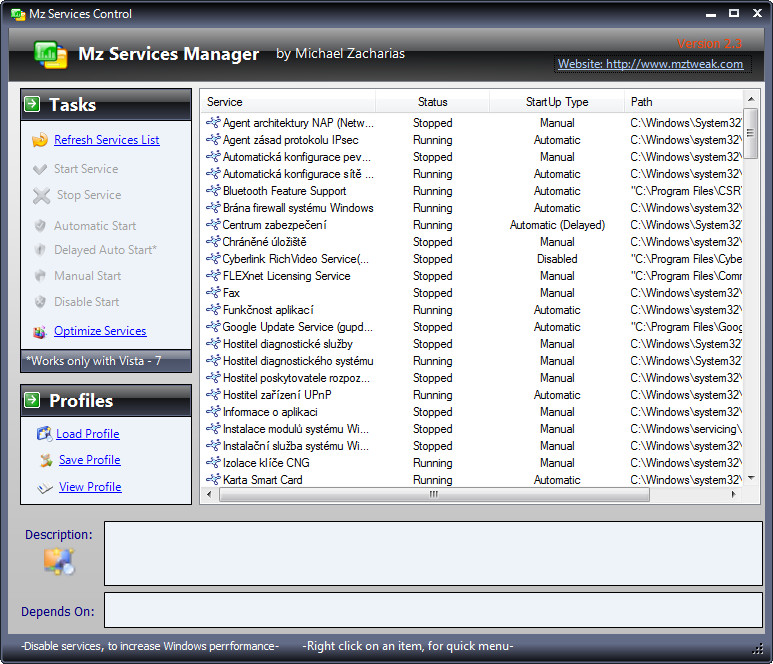Sort by the Path column header
This screenshot has height=664, width=773.
point(683,102)
